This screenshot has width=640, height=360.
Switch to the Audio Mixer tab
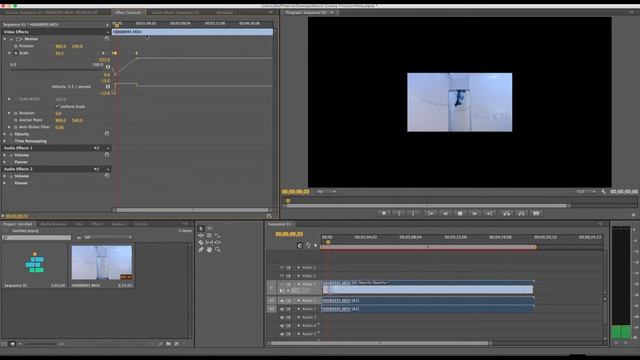tap(176, 13)
